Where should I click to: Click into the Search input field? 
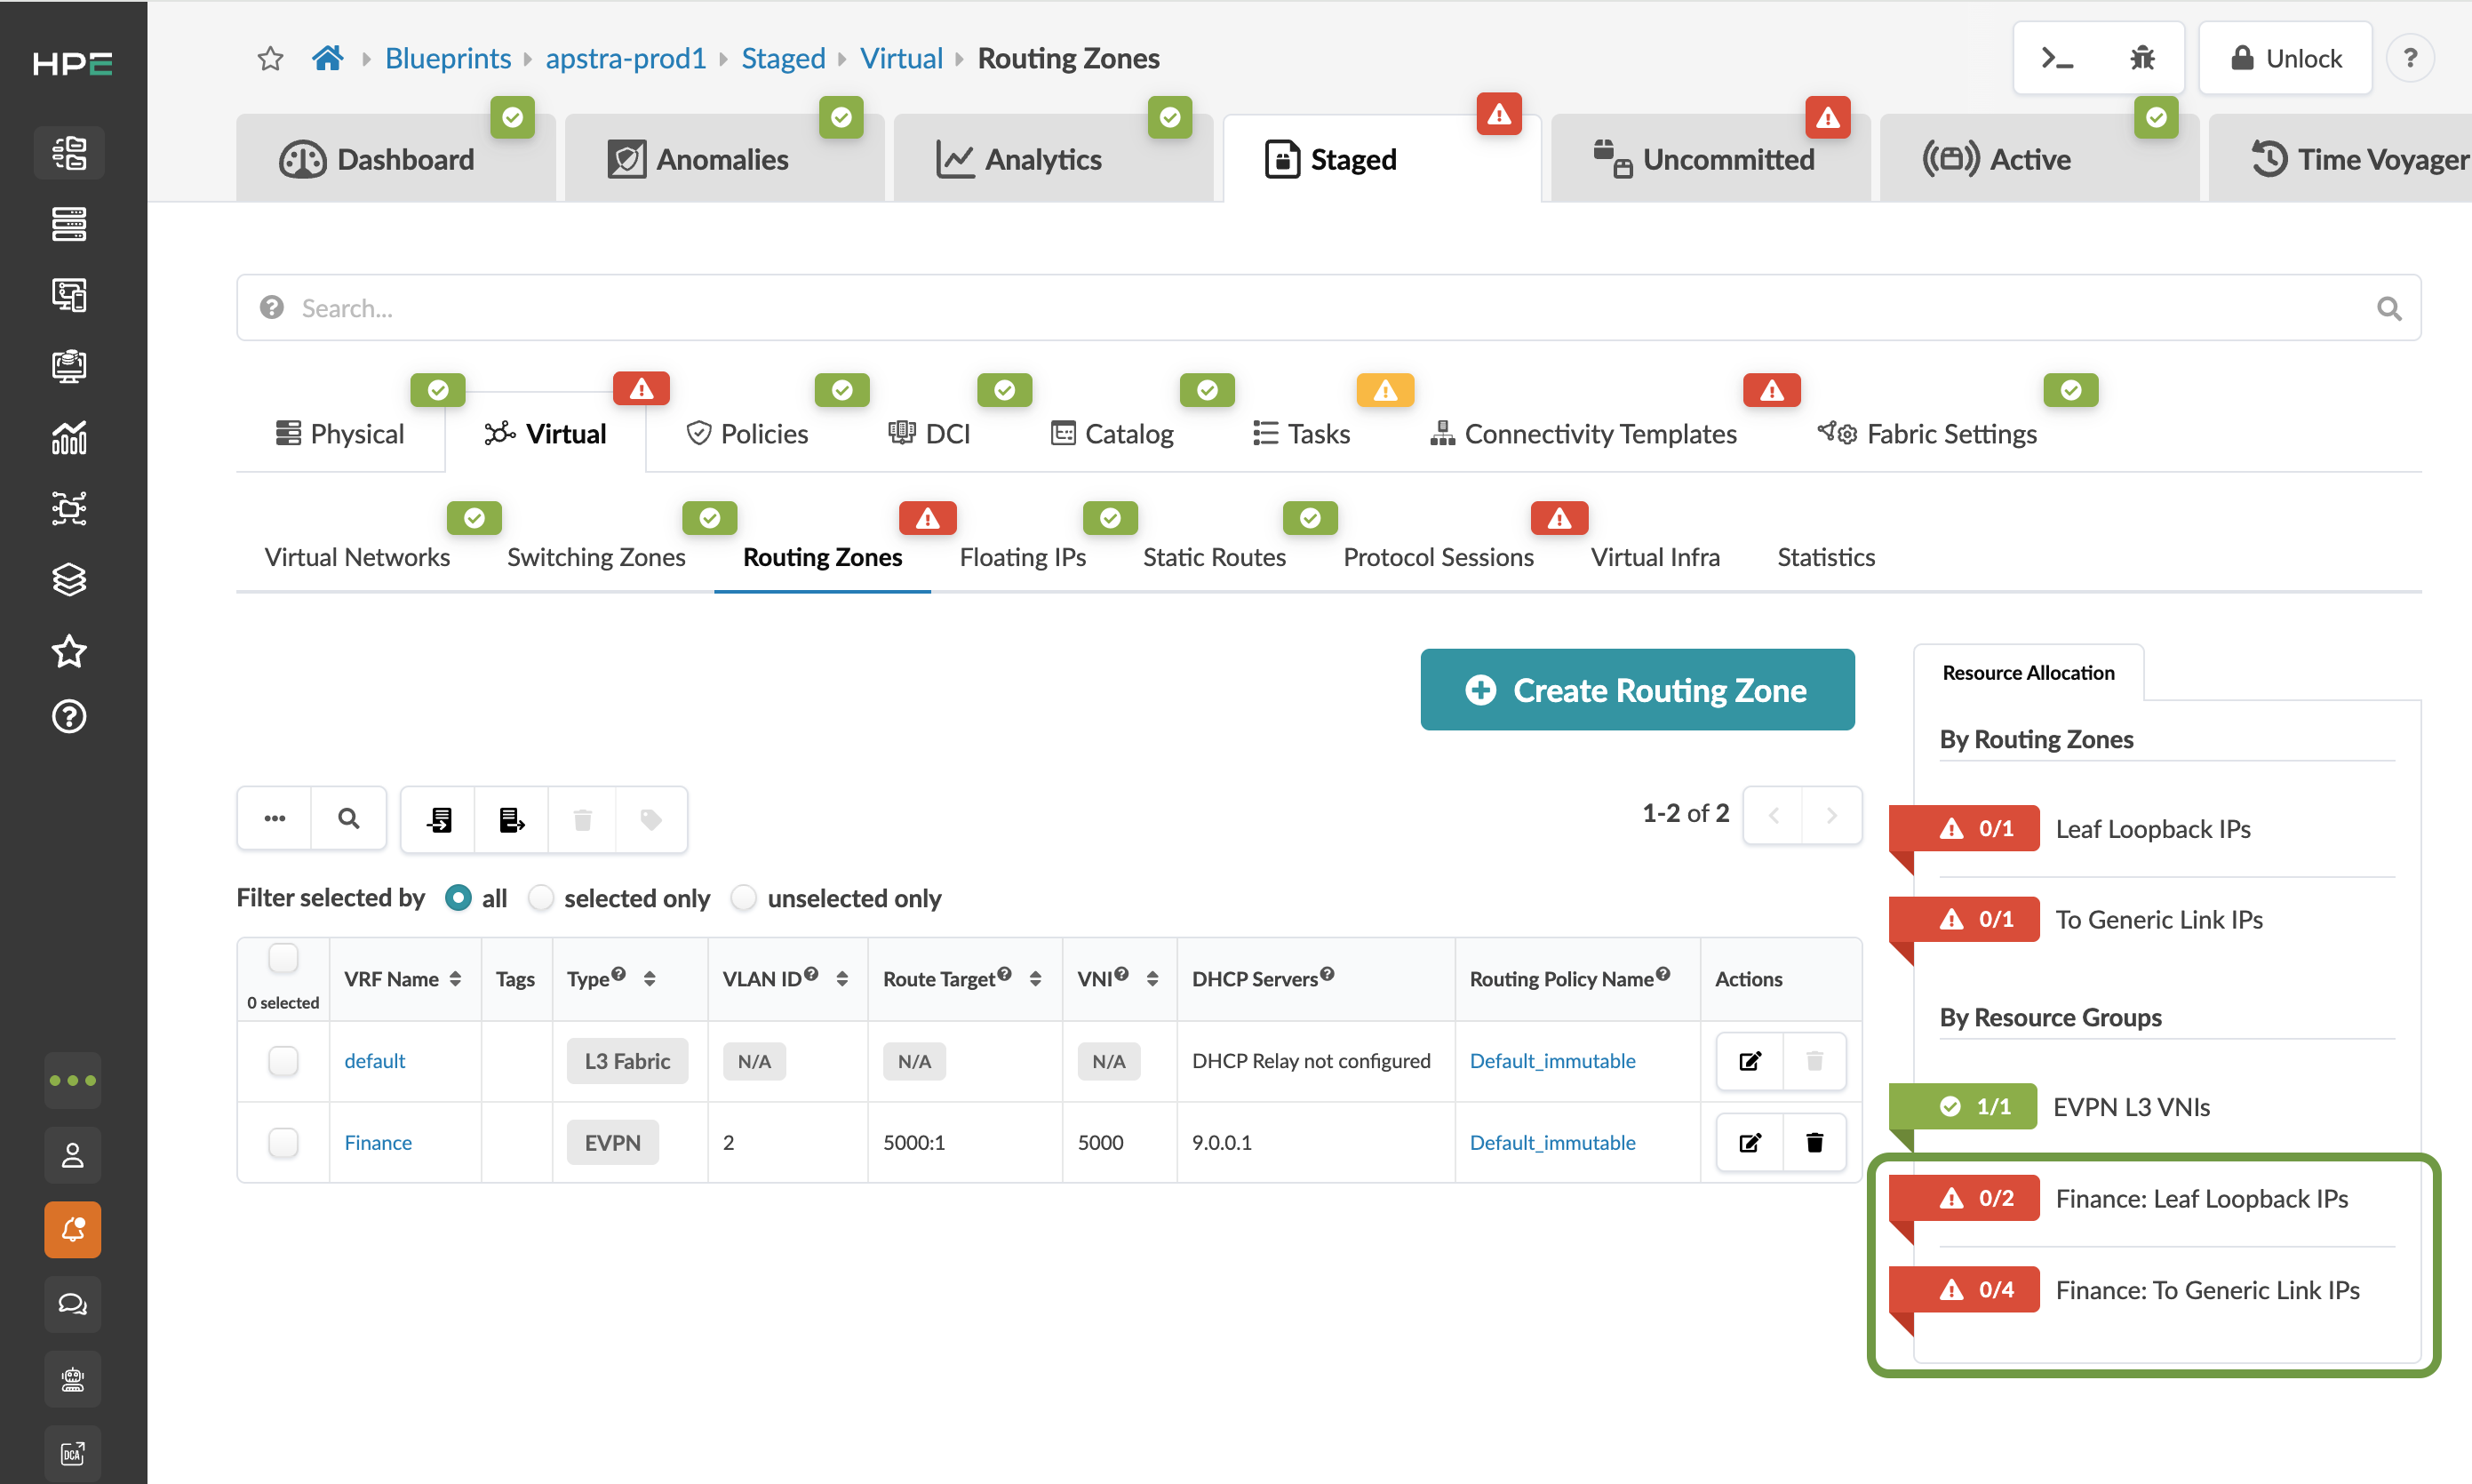[x=1329, y=308]
